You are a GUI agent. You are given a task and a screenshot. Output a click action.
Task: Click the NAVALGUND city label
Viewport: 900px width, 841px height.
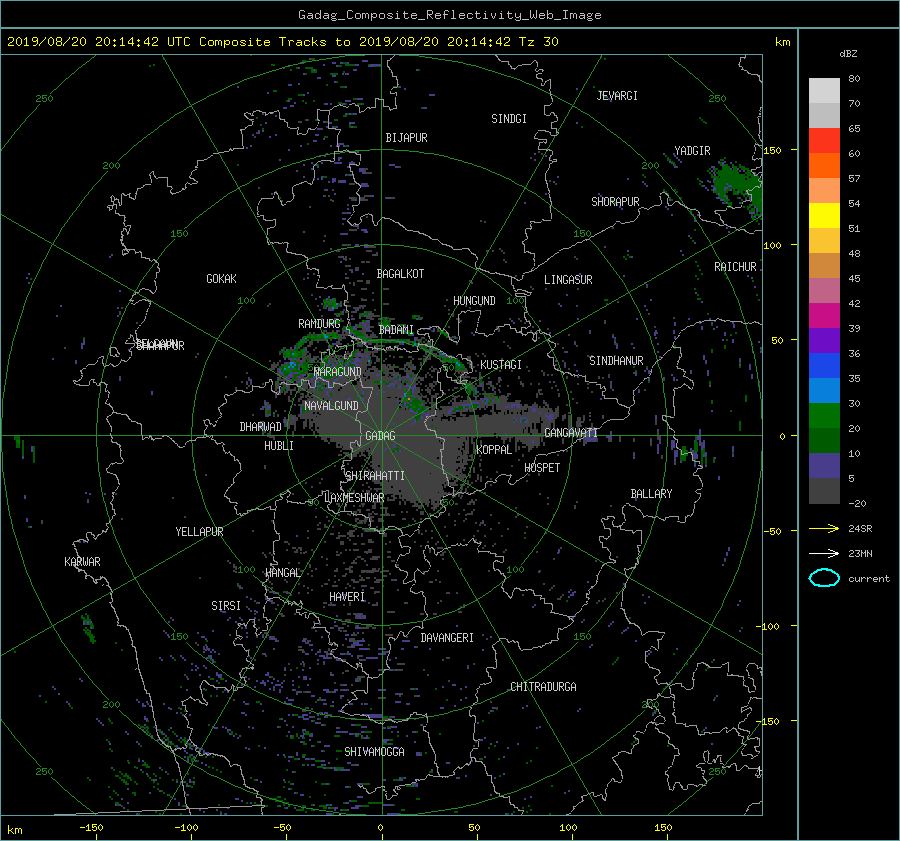(x=331, y=406)
